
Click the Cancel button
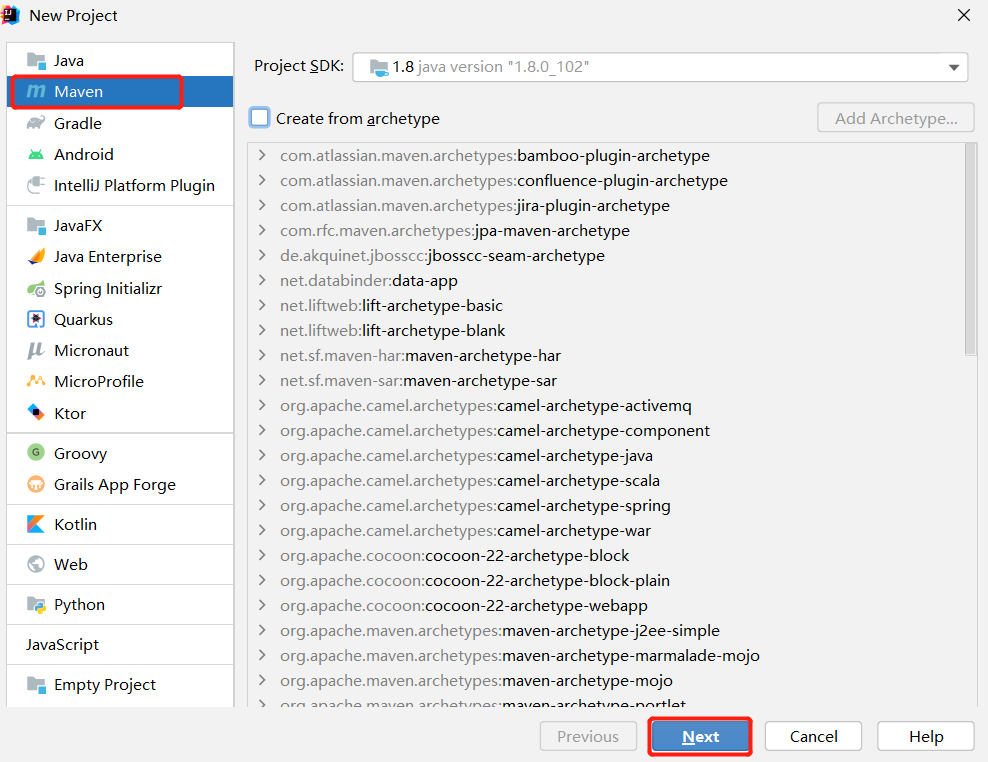(813, 736)
